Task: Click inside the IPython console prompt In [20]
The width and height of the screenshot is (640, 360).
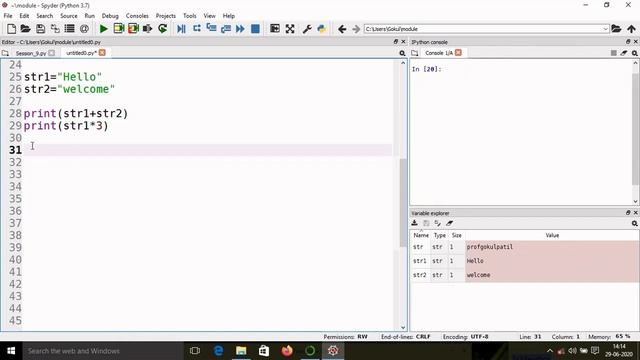Action: tap(427, 69)
